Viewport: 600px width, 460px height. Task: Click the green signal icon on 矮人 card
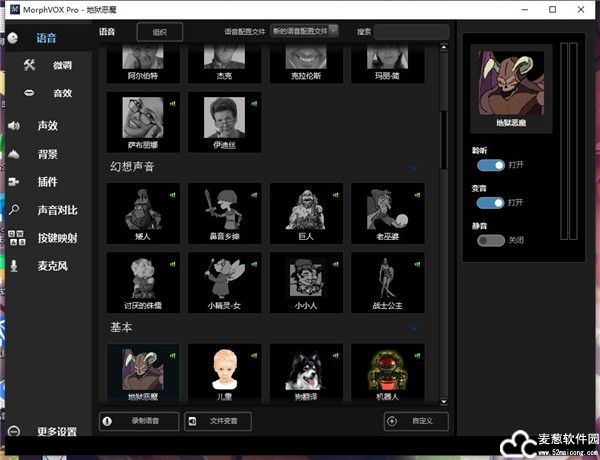173,195
